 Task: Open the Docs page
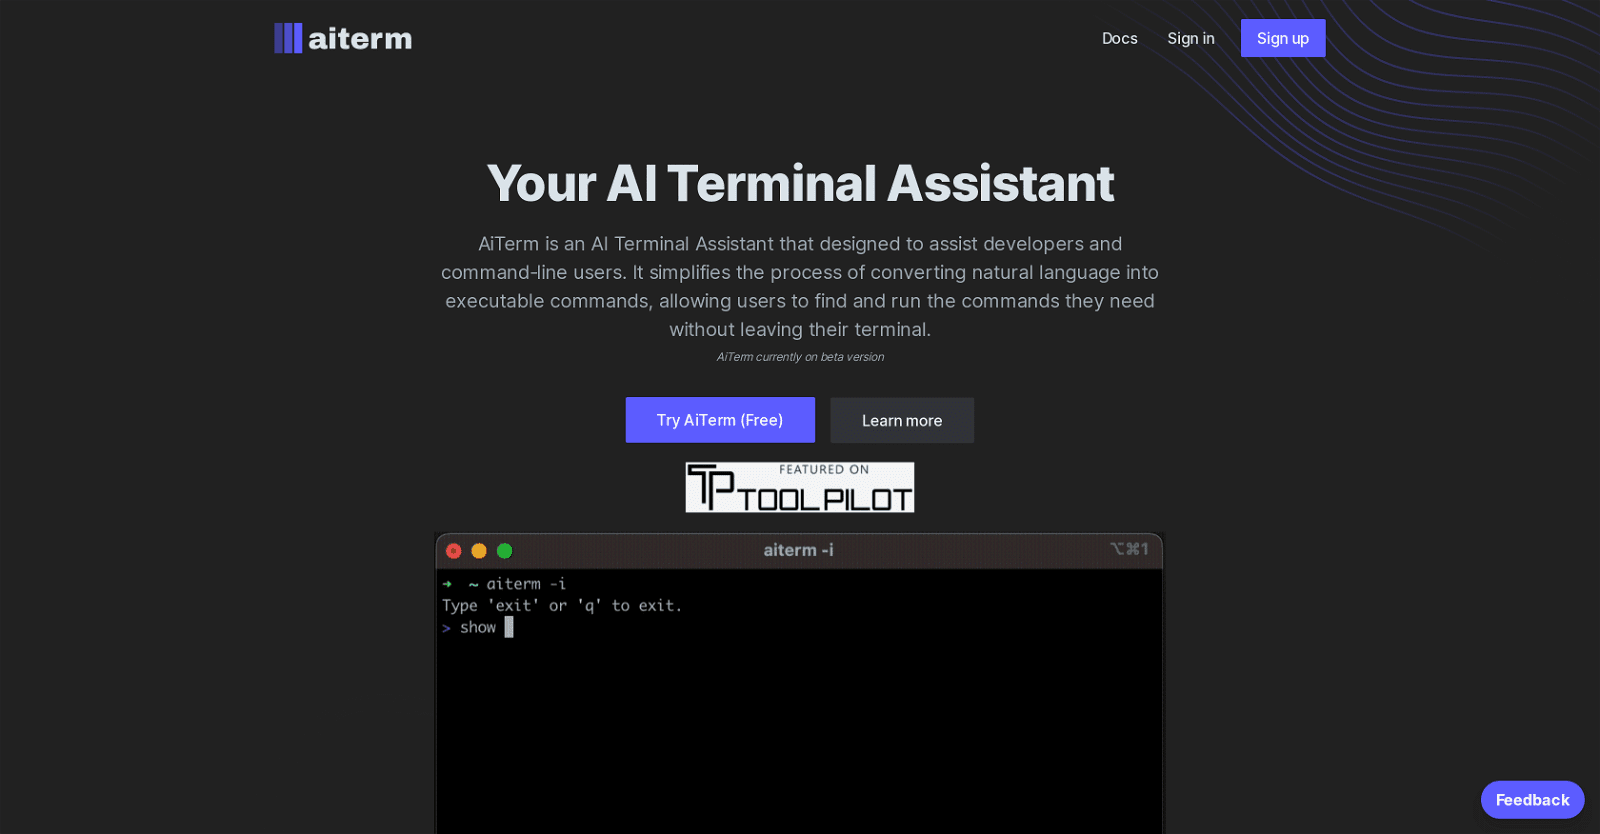pos(1119,38)
